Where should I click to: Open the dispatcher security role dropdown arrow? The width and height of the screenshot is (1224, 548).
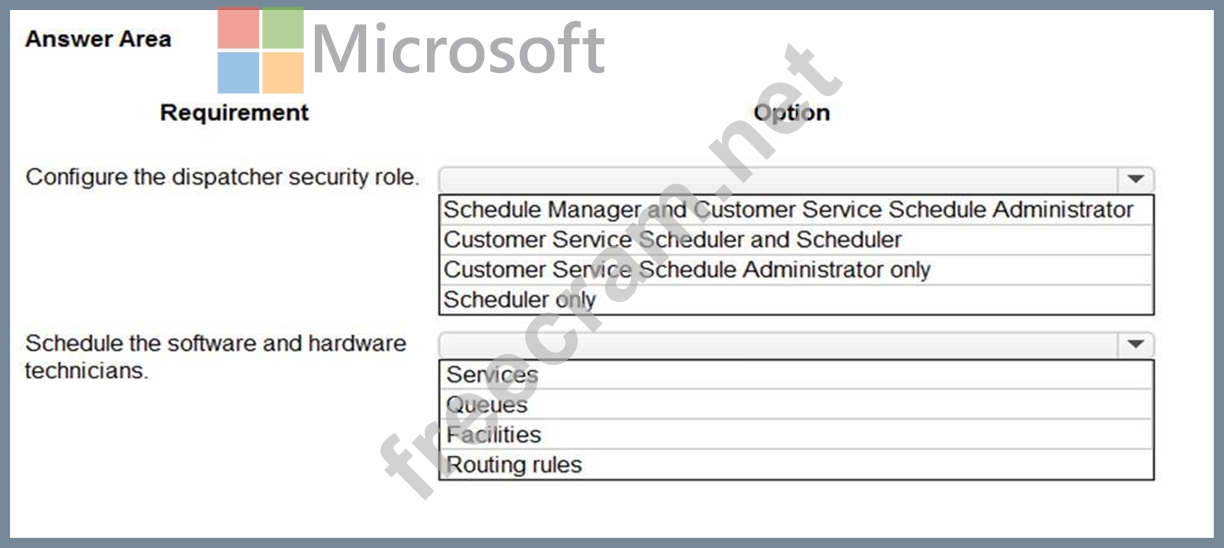[1135, 180]
